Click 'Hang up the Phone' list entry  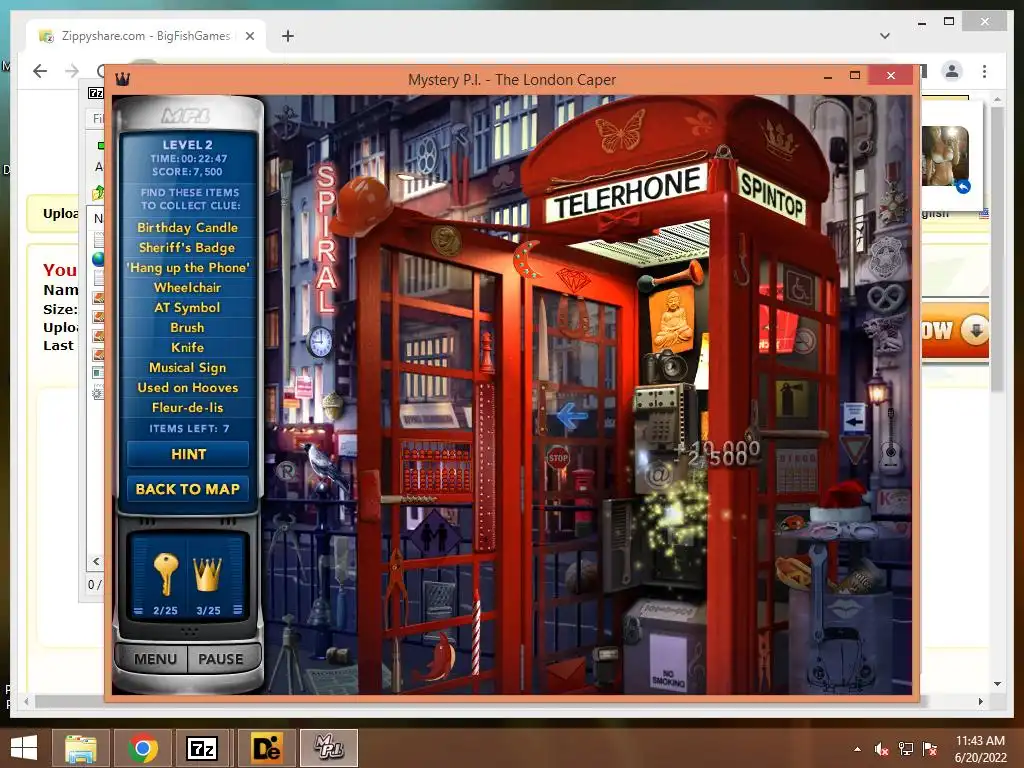(188, 268)
